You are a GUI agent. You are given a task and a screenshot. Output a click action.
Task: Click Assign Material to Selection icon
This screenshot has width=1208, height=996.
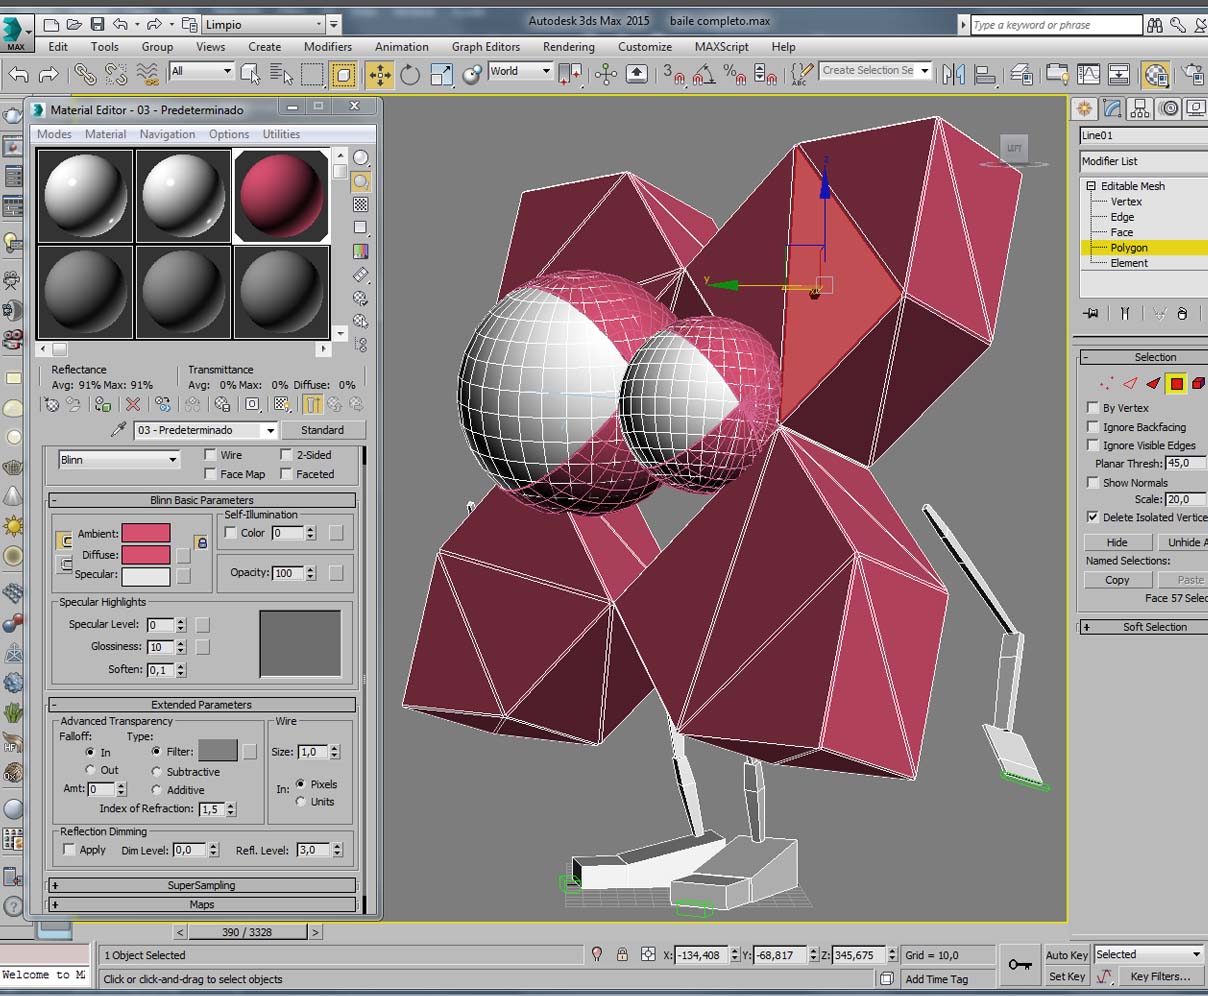[102, 404]
